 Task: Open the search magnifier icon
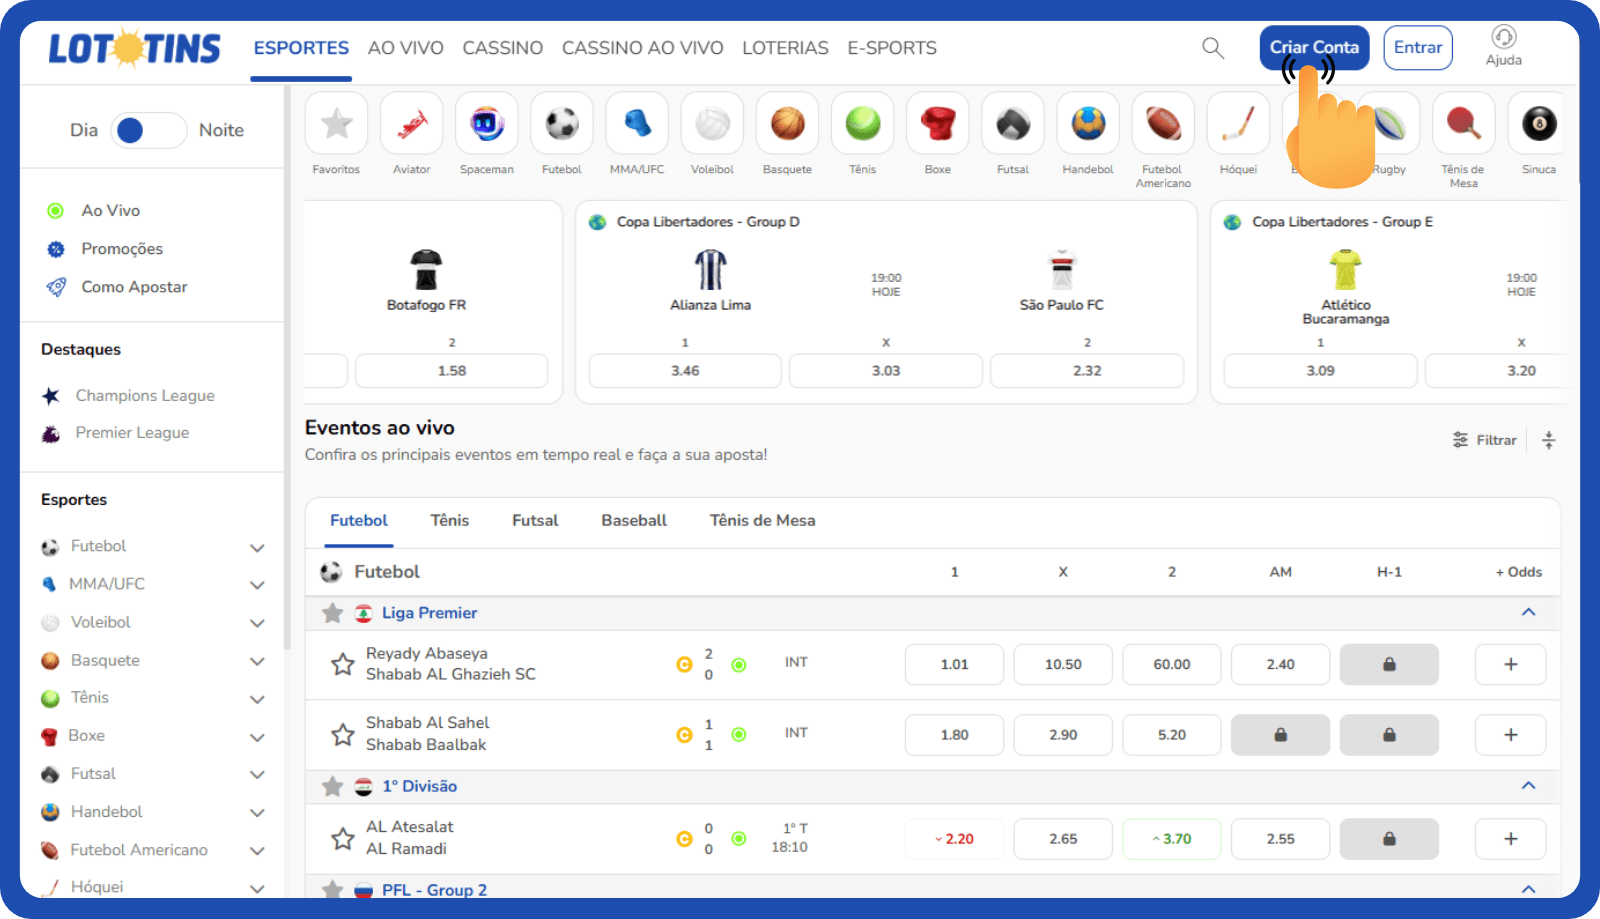pyautogui.click(x=1213, y=48)
